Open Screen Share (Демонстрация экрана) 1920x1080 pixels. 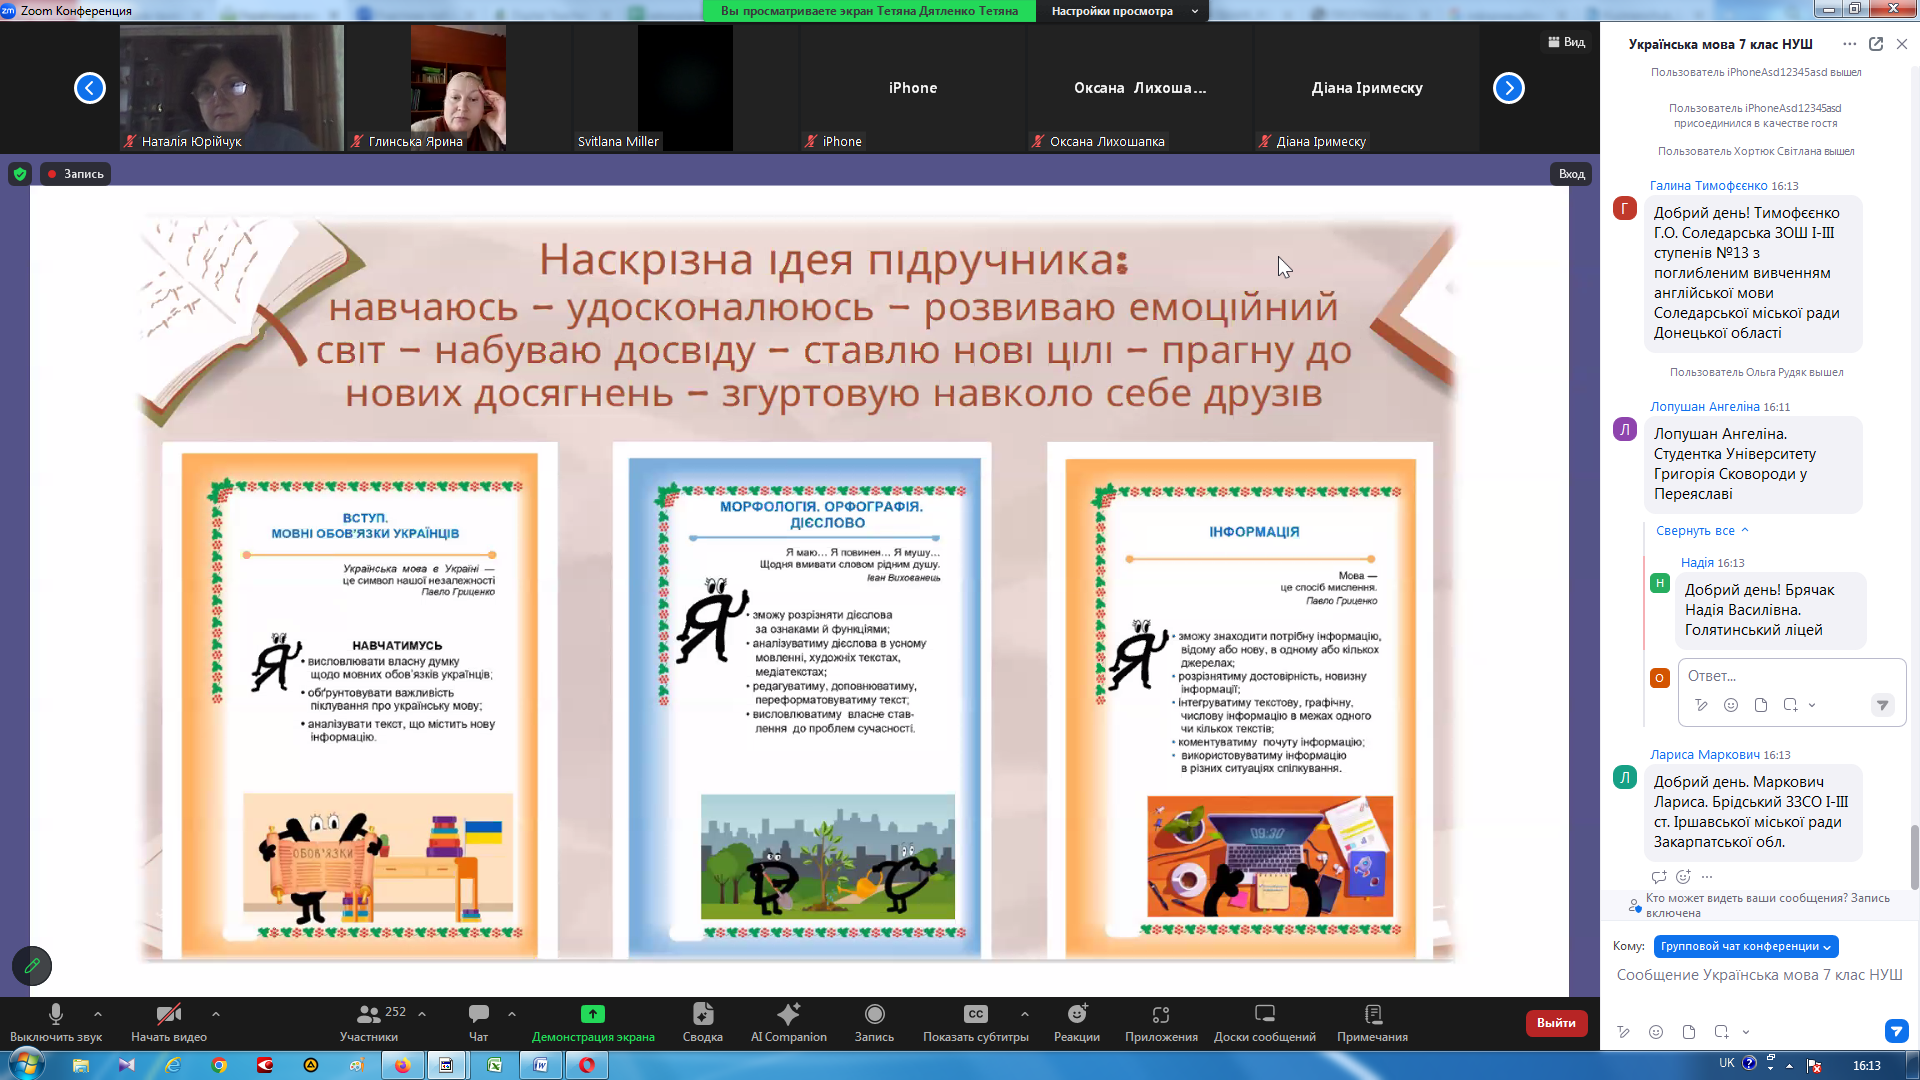point(593,1022)
